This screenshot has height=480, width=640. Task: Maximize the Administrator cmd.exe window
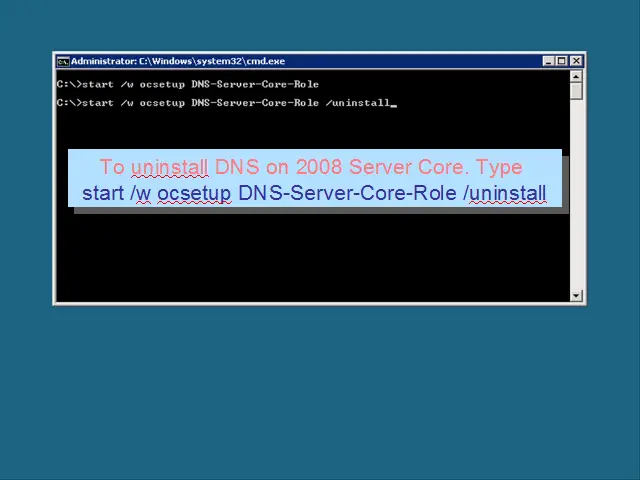pyautogui.click(x=562, y=61)
